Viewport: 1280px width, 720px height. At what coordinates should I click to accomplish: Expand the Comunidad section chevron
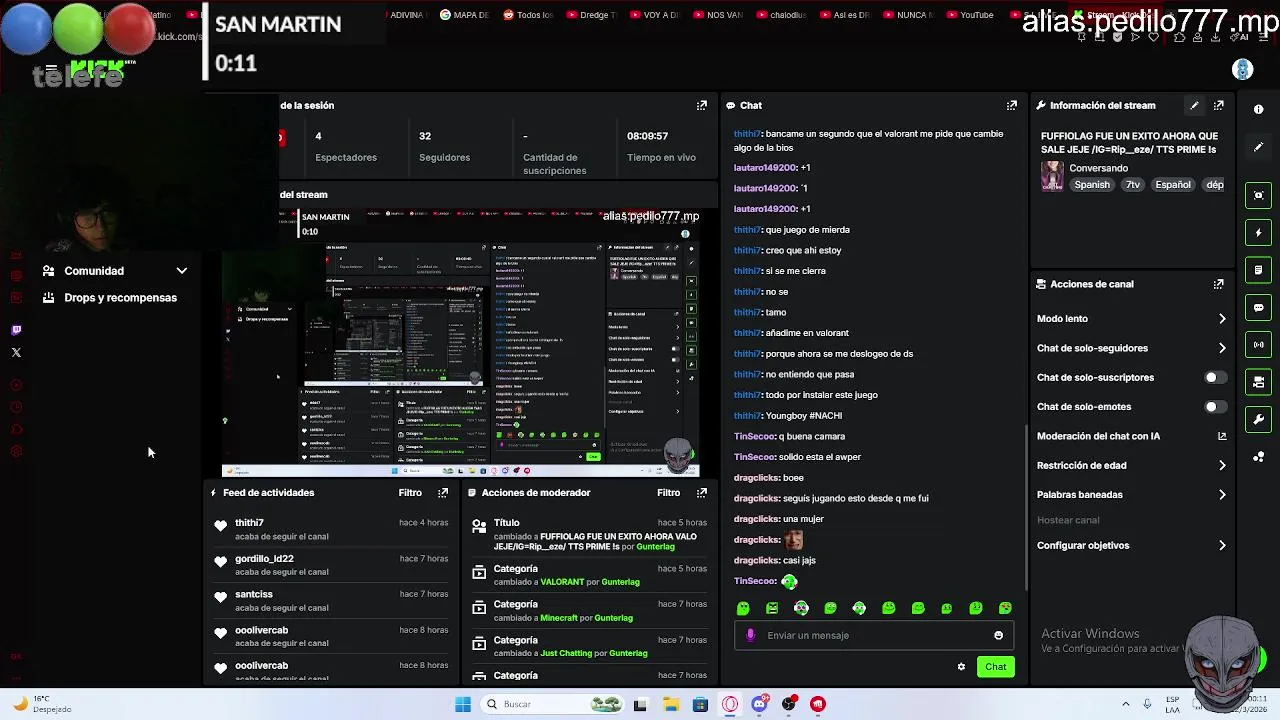[x=182, y=271]
